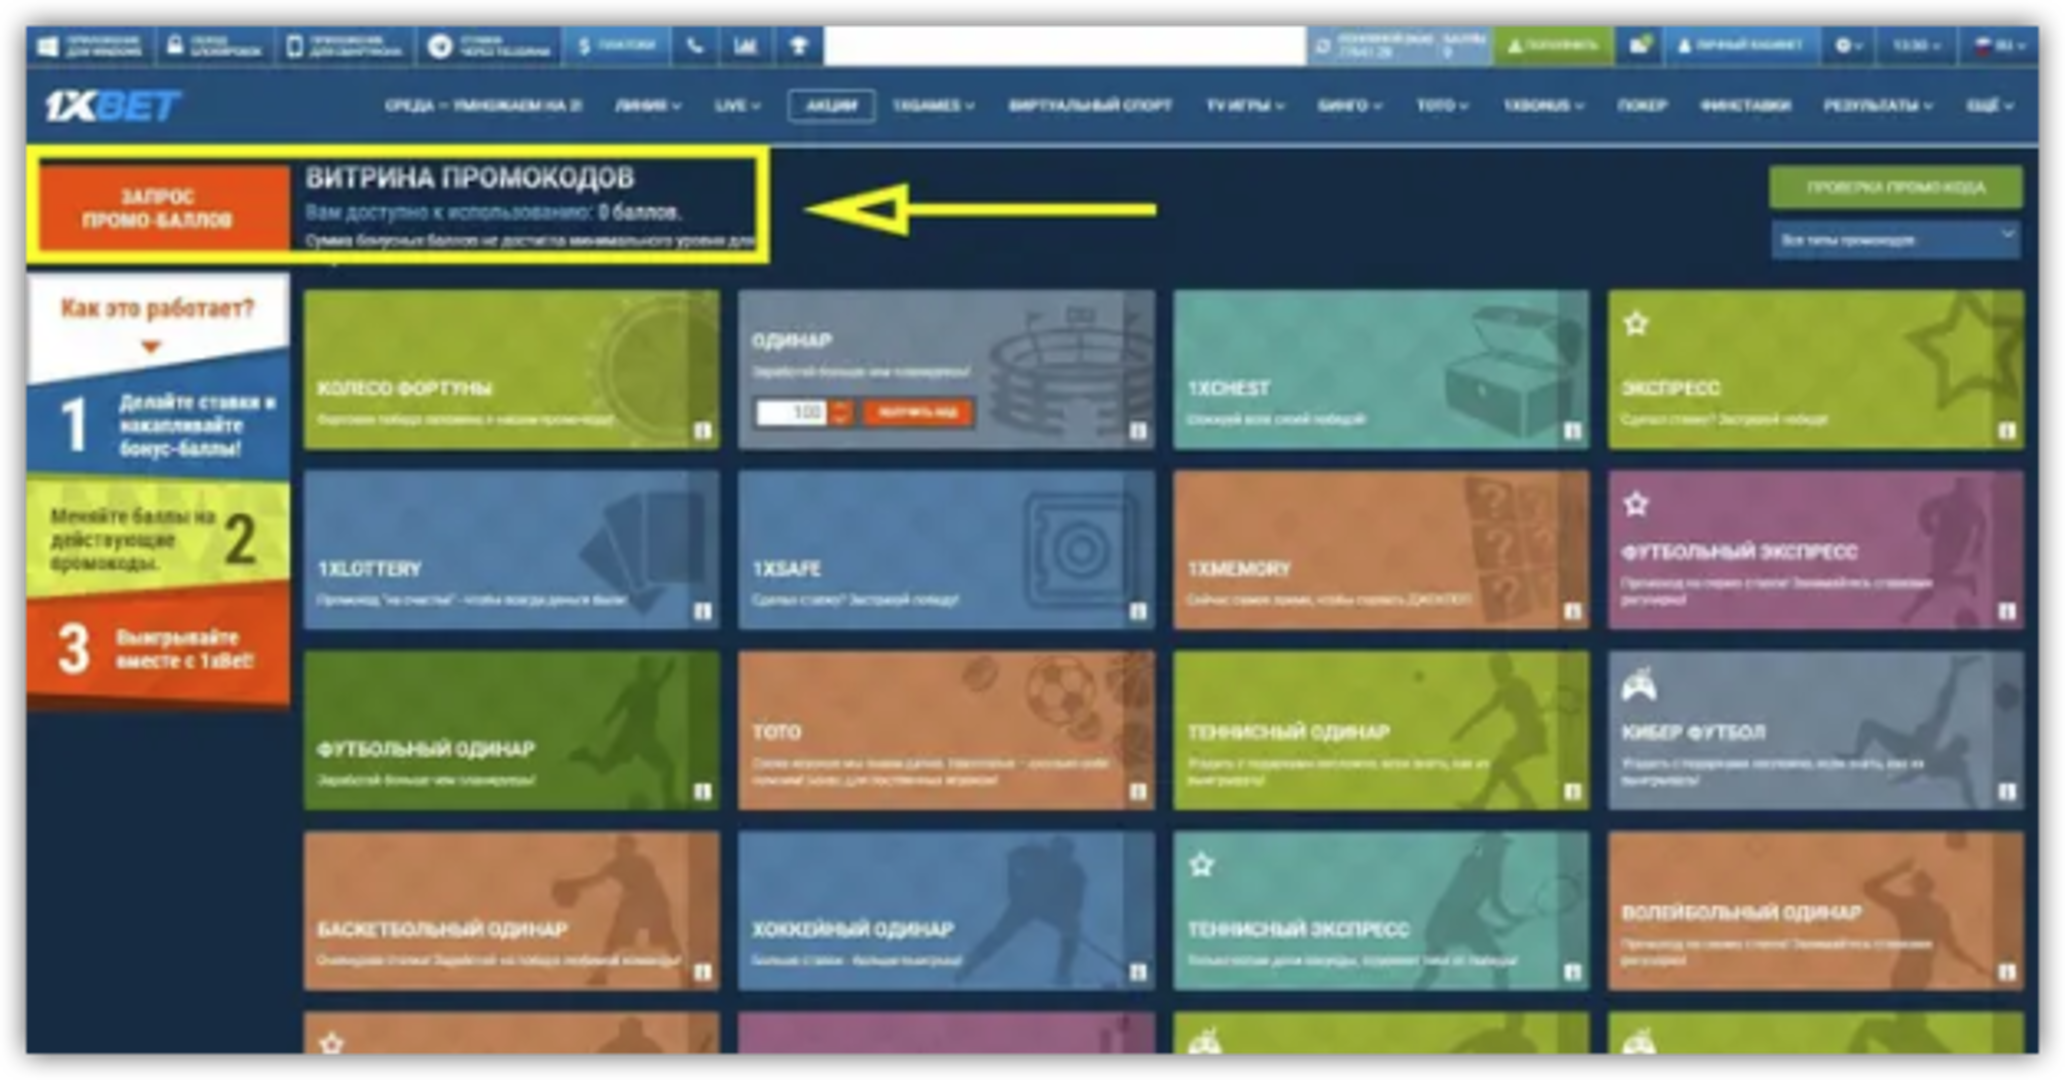Expand the 1XGAMES menu dropdown
Screen dimensions: 2065x1080
(933, 105)
